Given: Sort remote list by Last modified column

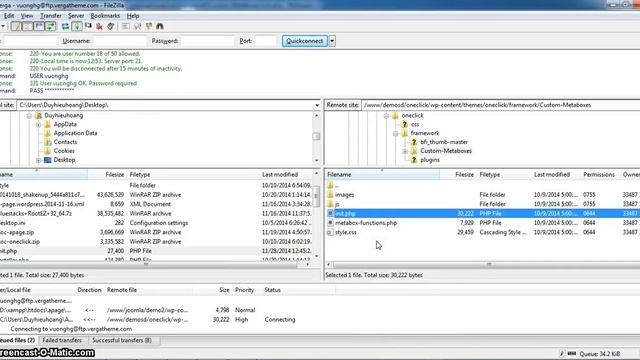Looking at the screenshot, I should (x=556, y=174).
